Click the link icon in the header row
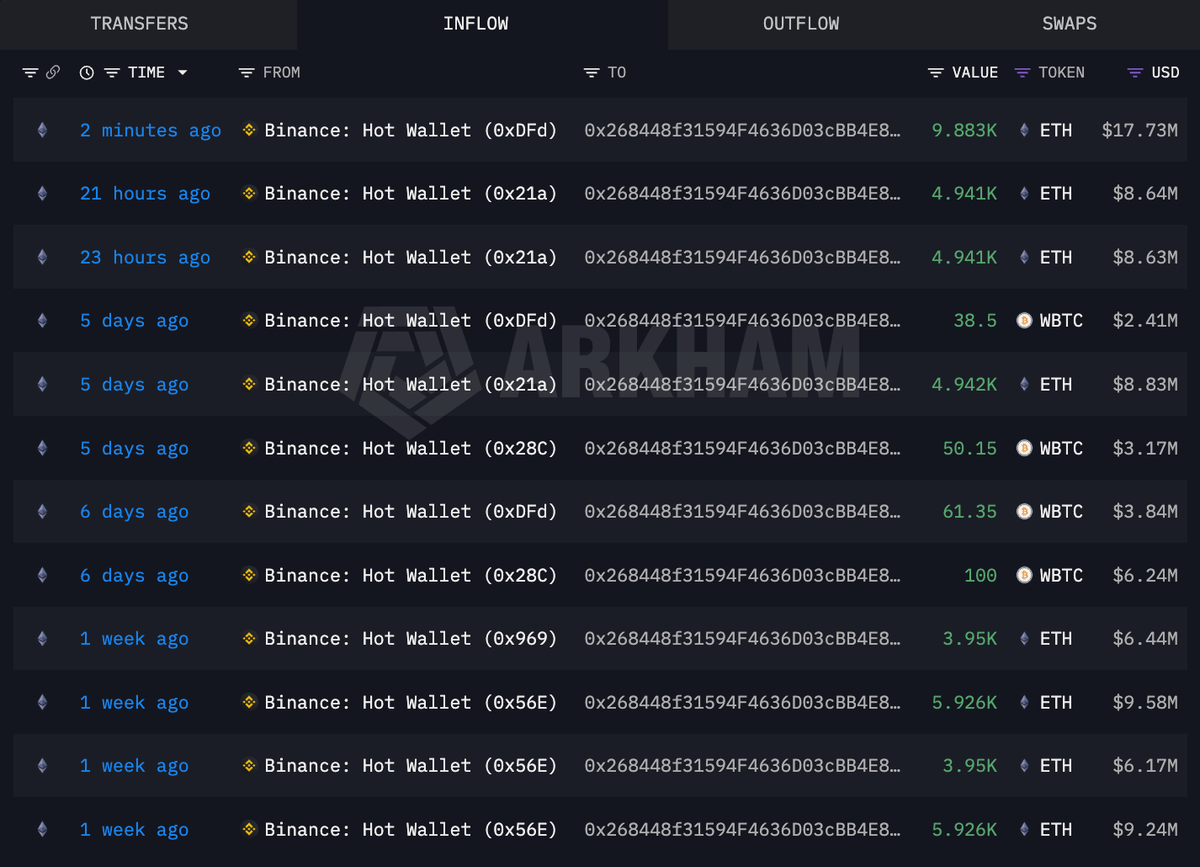The width and height of the screenshot is (1200, 867). [53, 73]
